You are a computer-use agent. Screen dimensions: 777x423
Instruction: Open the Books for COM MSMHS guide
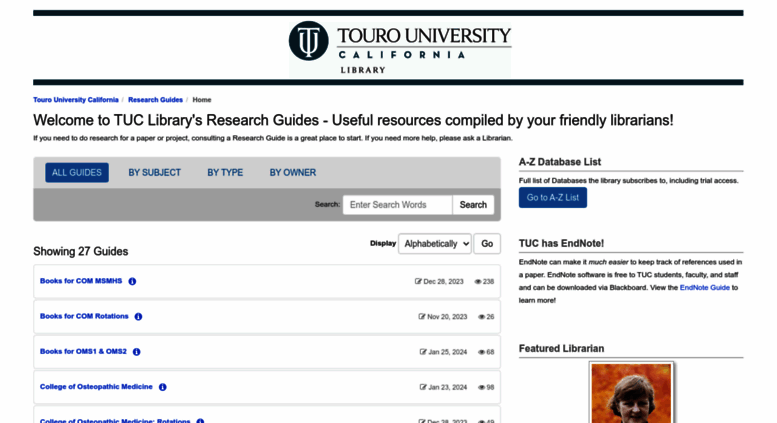click(81, 281)
